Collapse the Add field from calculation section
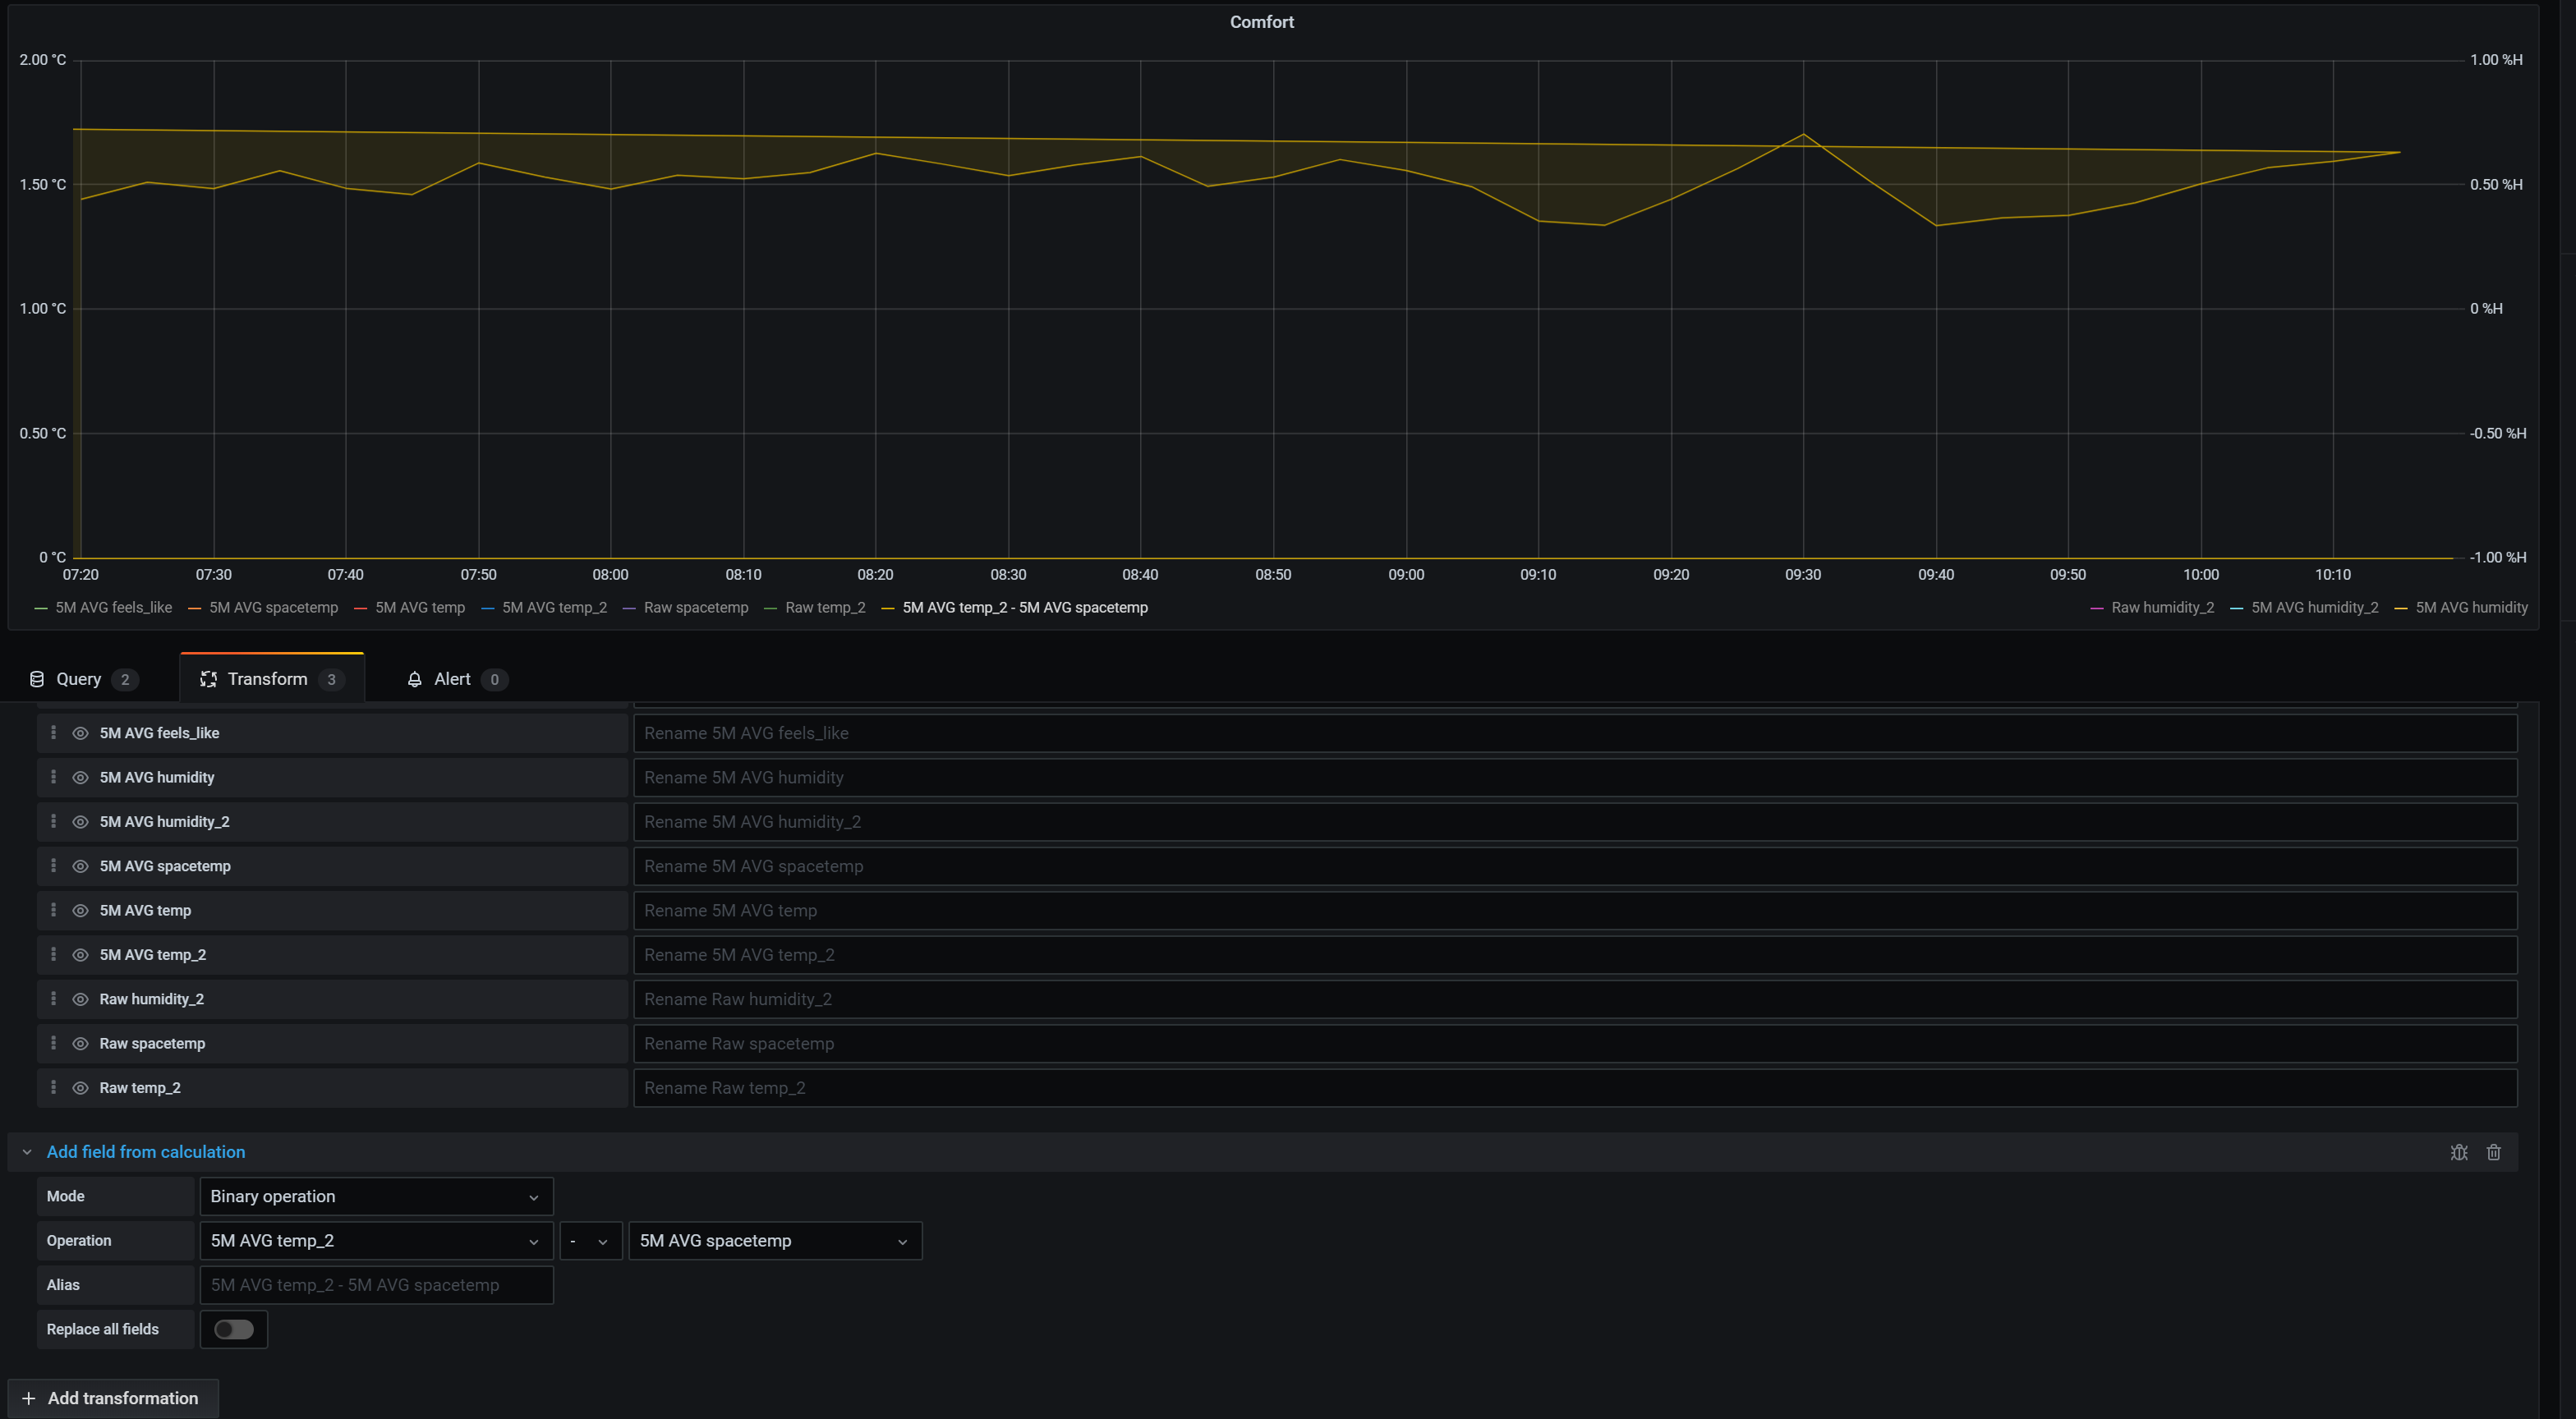This screenshot has height=1419, width=2576. 28,1152
